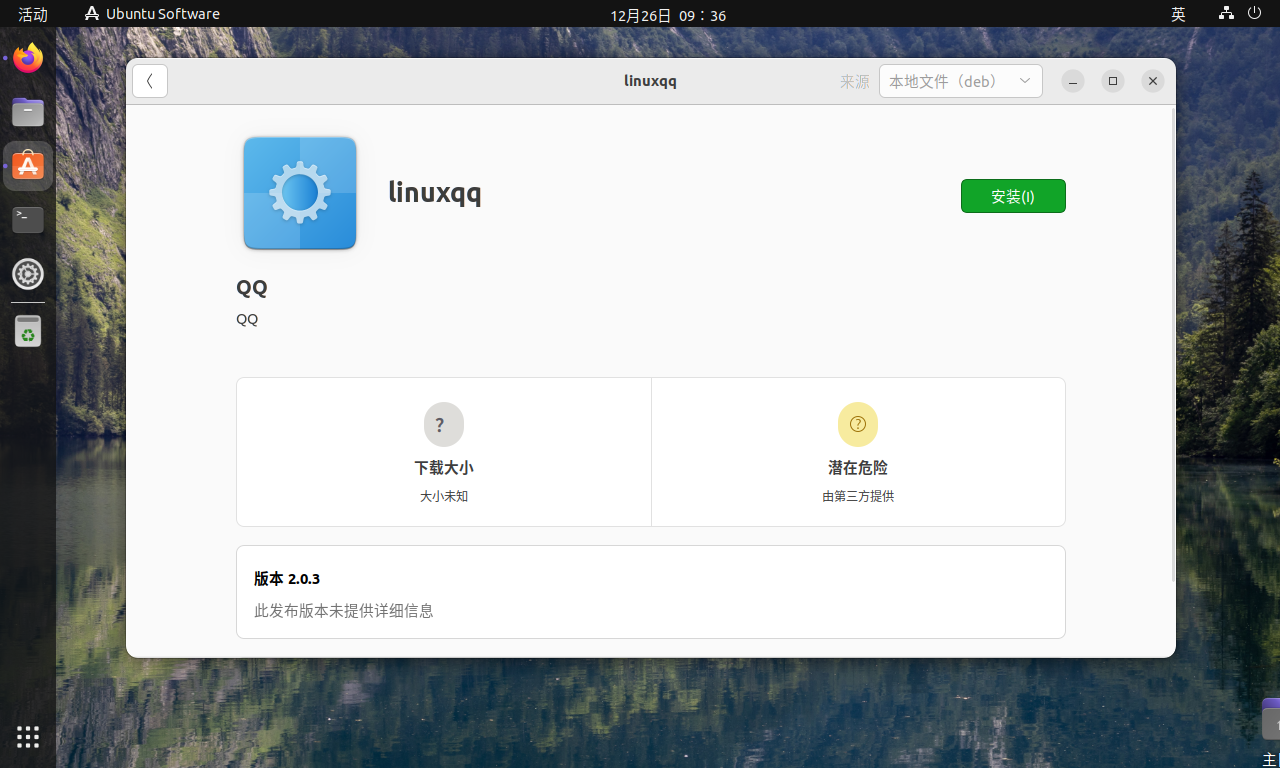Open Terminal from the dock
Screen dimensions: 1280x768
click(28, 219)
